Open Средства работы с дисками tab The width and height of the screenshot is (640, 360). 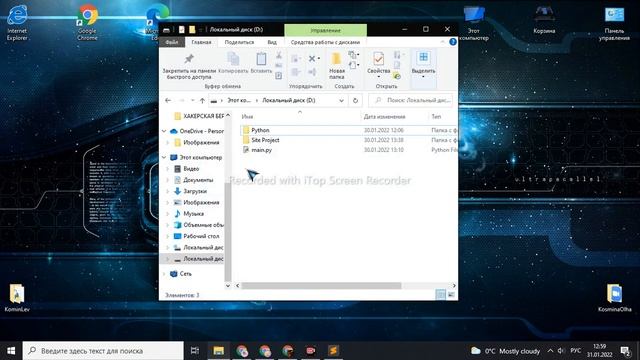(325, 42)
